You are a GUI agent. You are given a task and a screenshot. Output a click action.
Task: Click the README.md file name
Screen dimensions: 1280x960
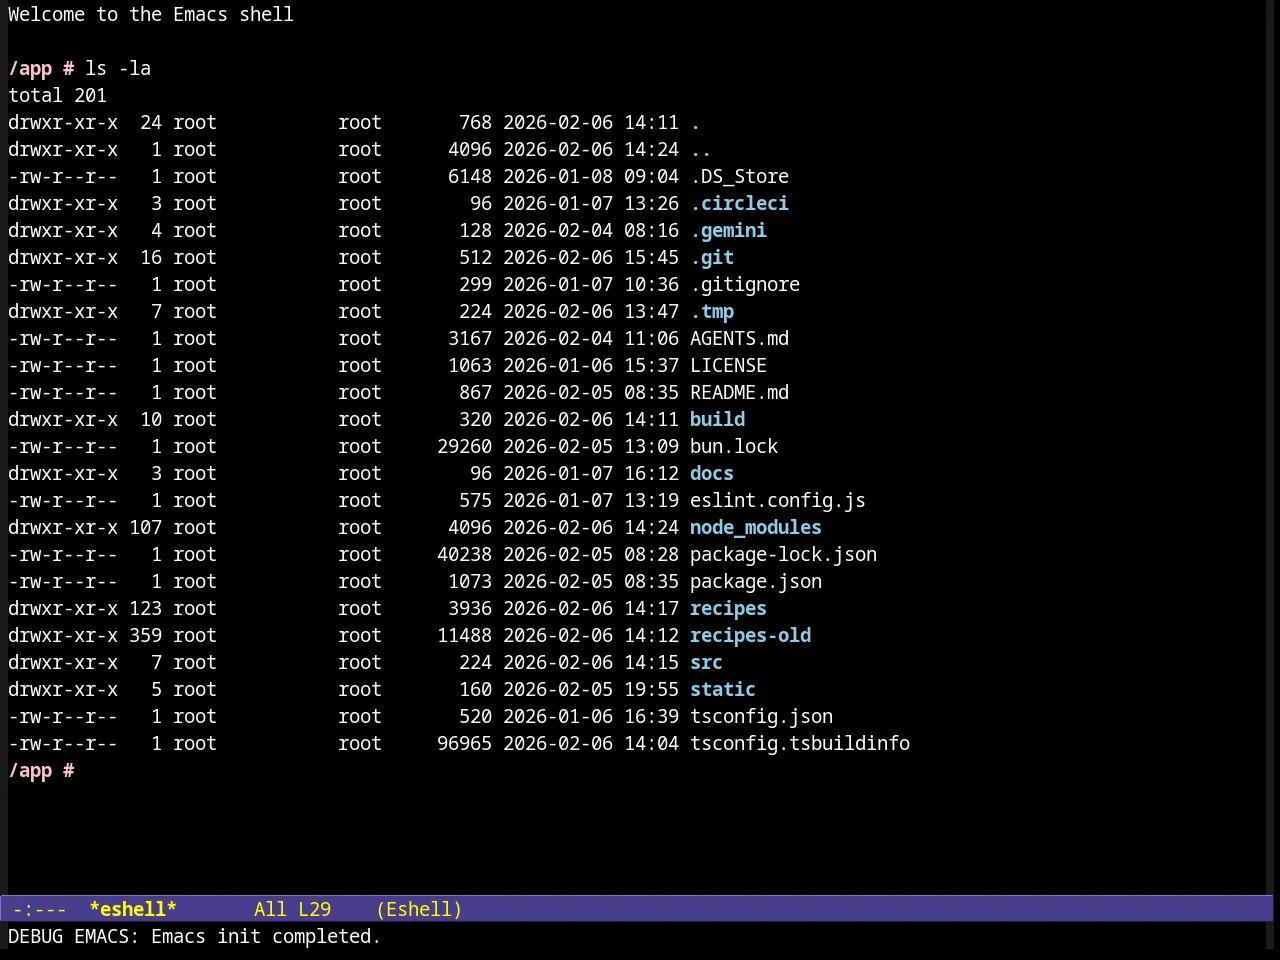739,392
